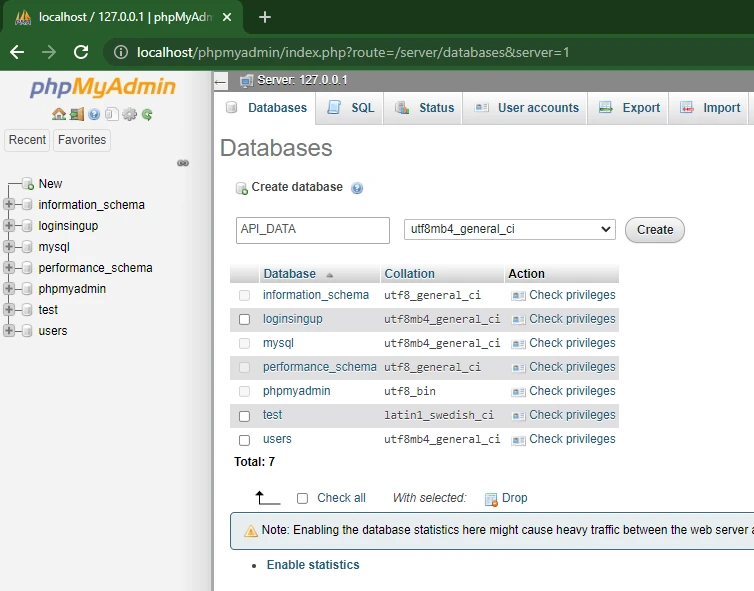Click Server: 127.0.0.1 breadcrumb link
The width and height of the screenshot is (754, 591).
pos(302,80)
